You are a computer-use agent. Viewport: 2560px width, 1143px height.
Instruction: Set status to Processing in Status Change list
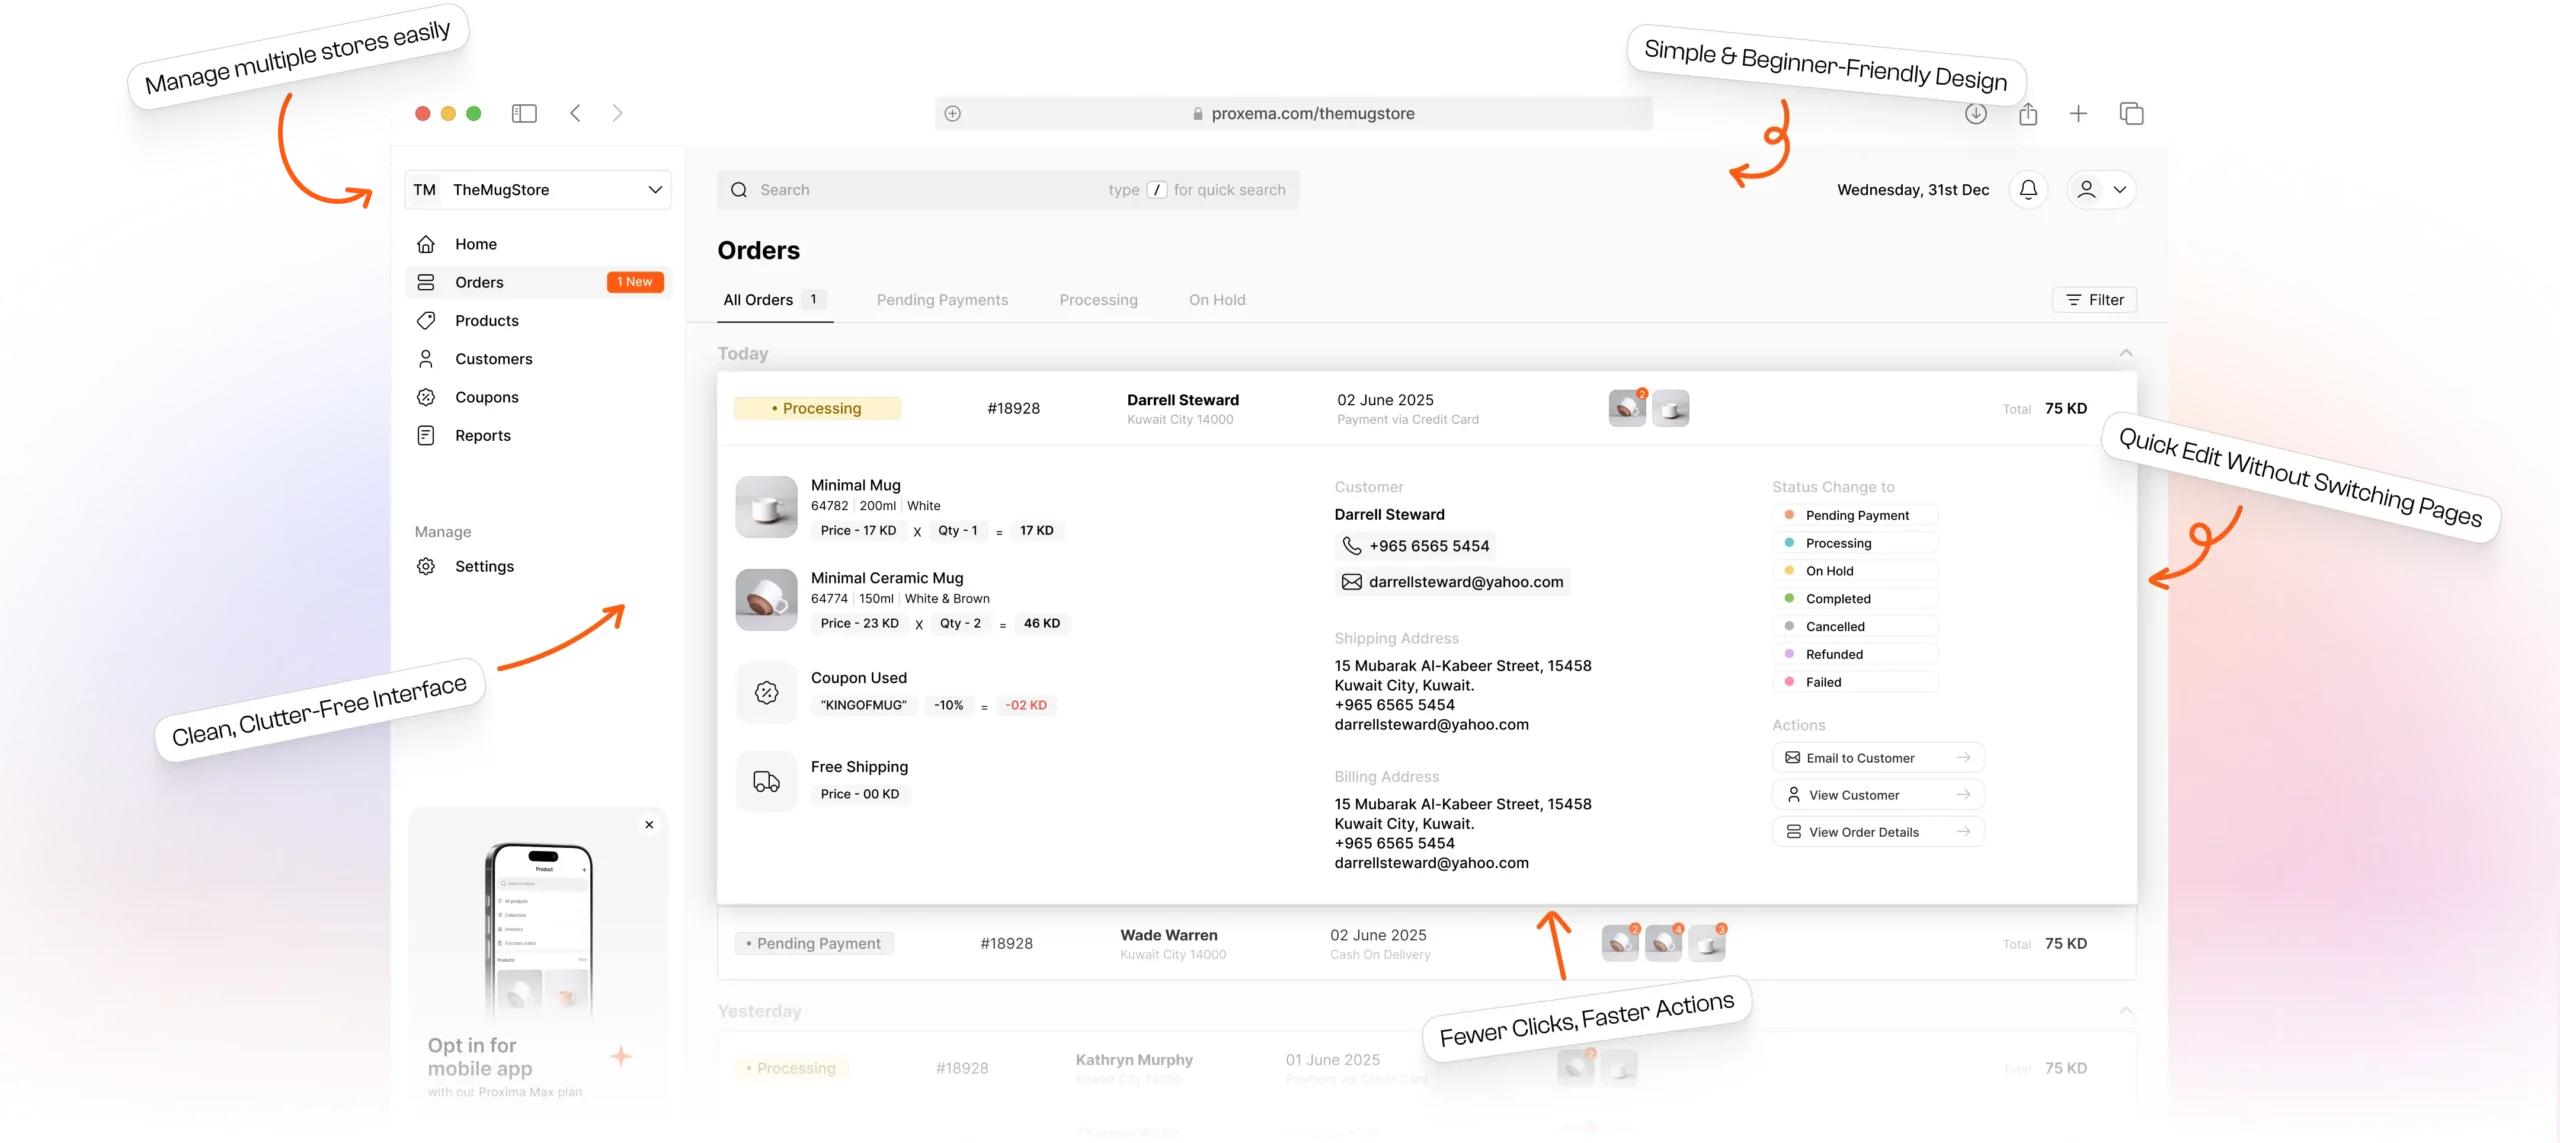click(1856, 543)
